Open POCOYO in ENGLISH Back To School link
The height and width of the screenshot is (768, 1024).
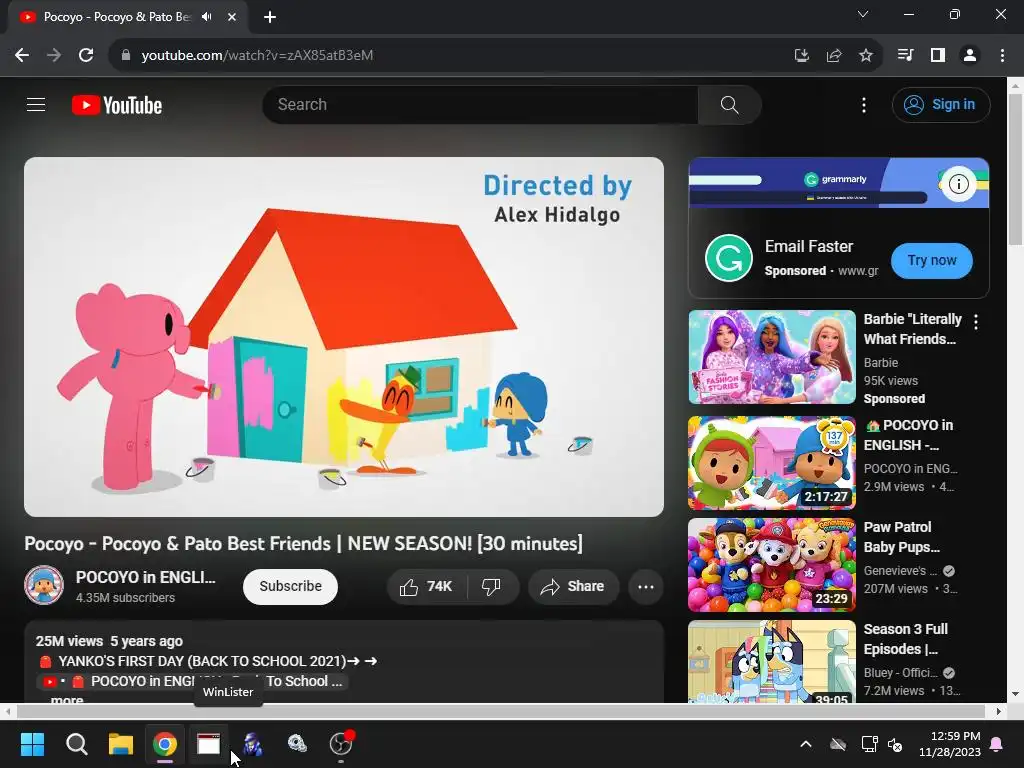coord(192,681)
